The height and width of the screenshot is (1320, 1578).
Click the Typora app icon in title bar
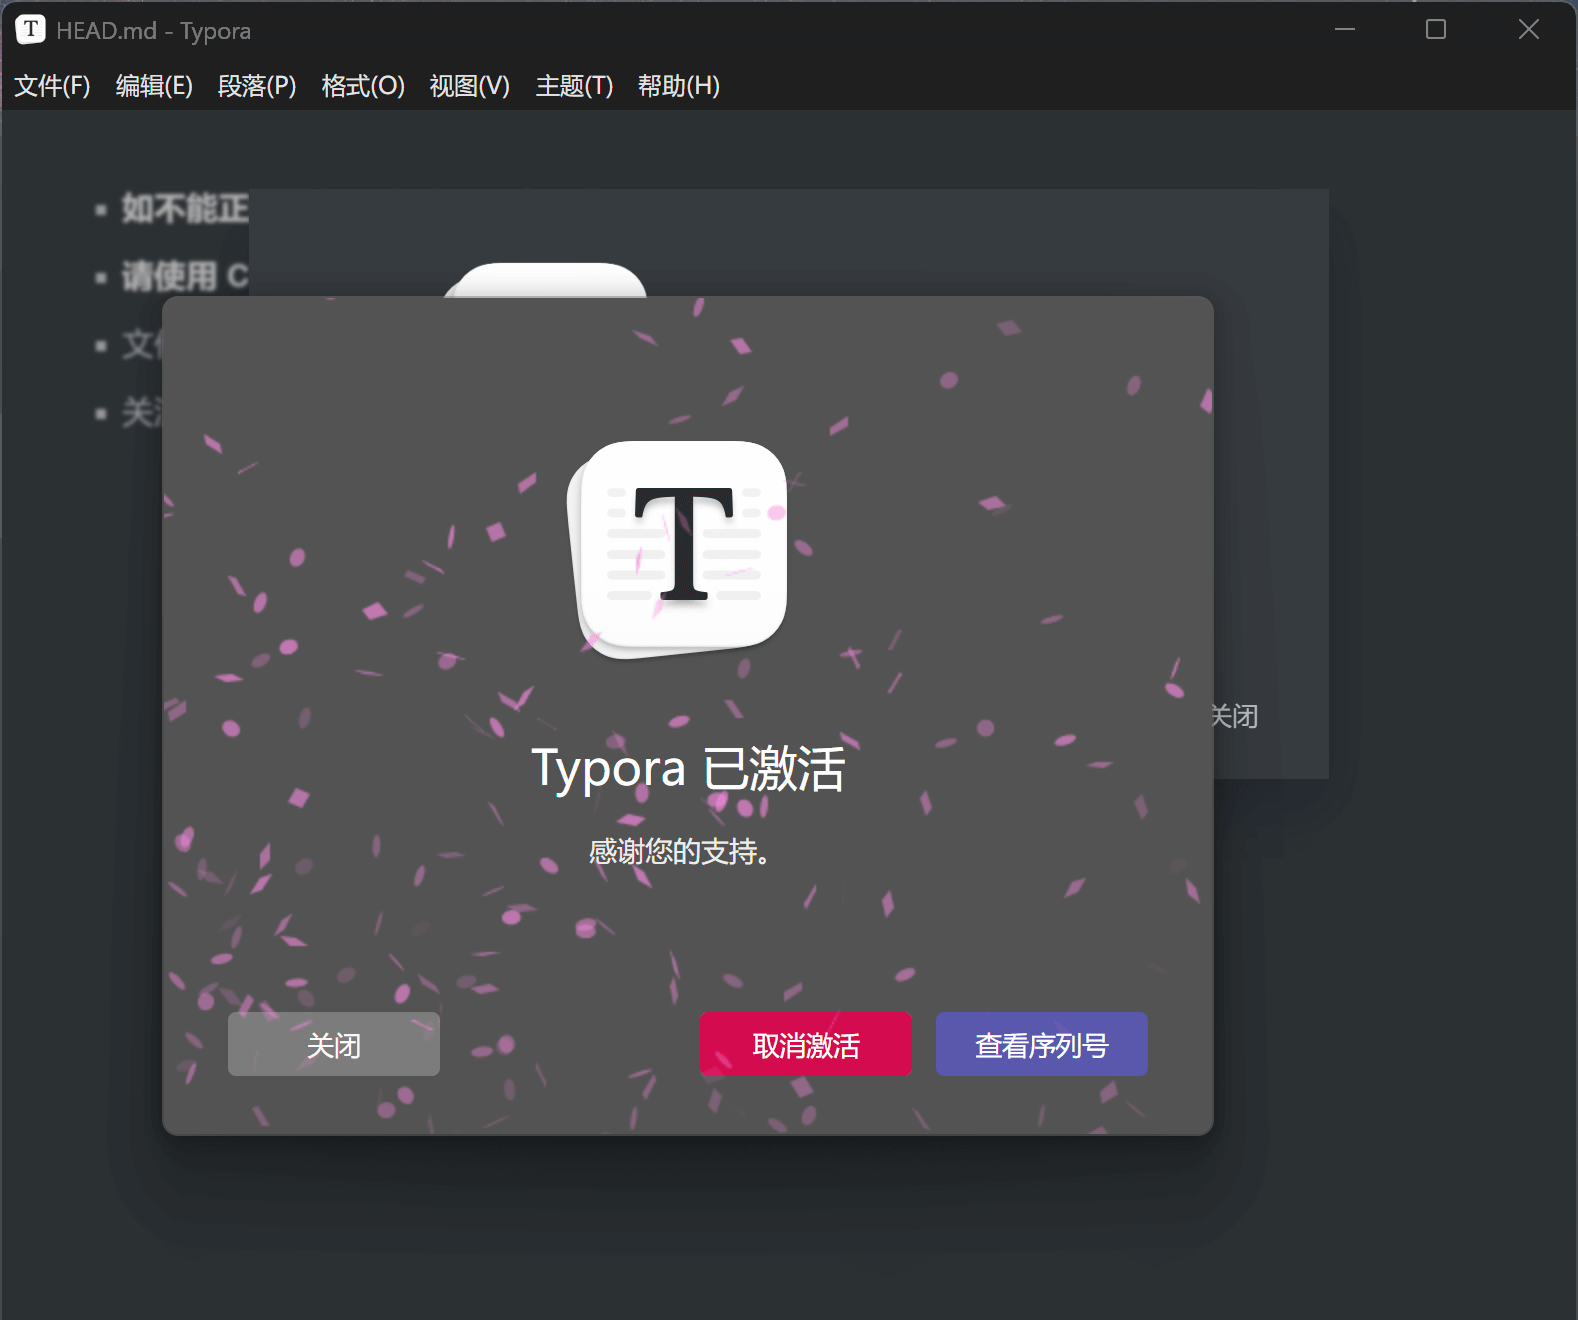point(30,30)
